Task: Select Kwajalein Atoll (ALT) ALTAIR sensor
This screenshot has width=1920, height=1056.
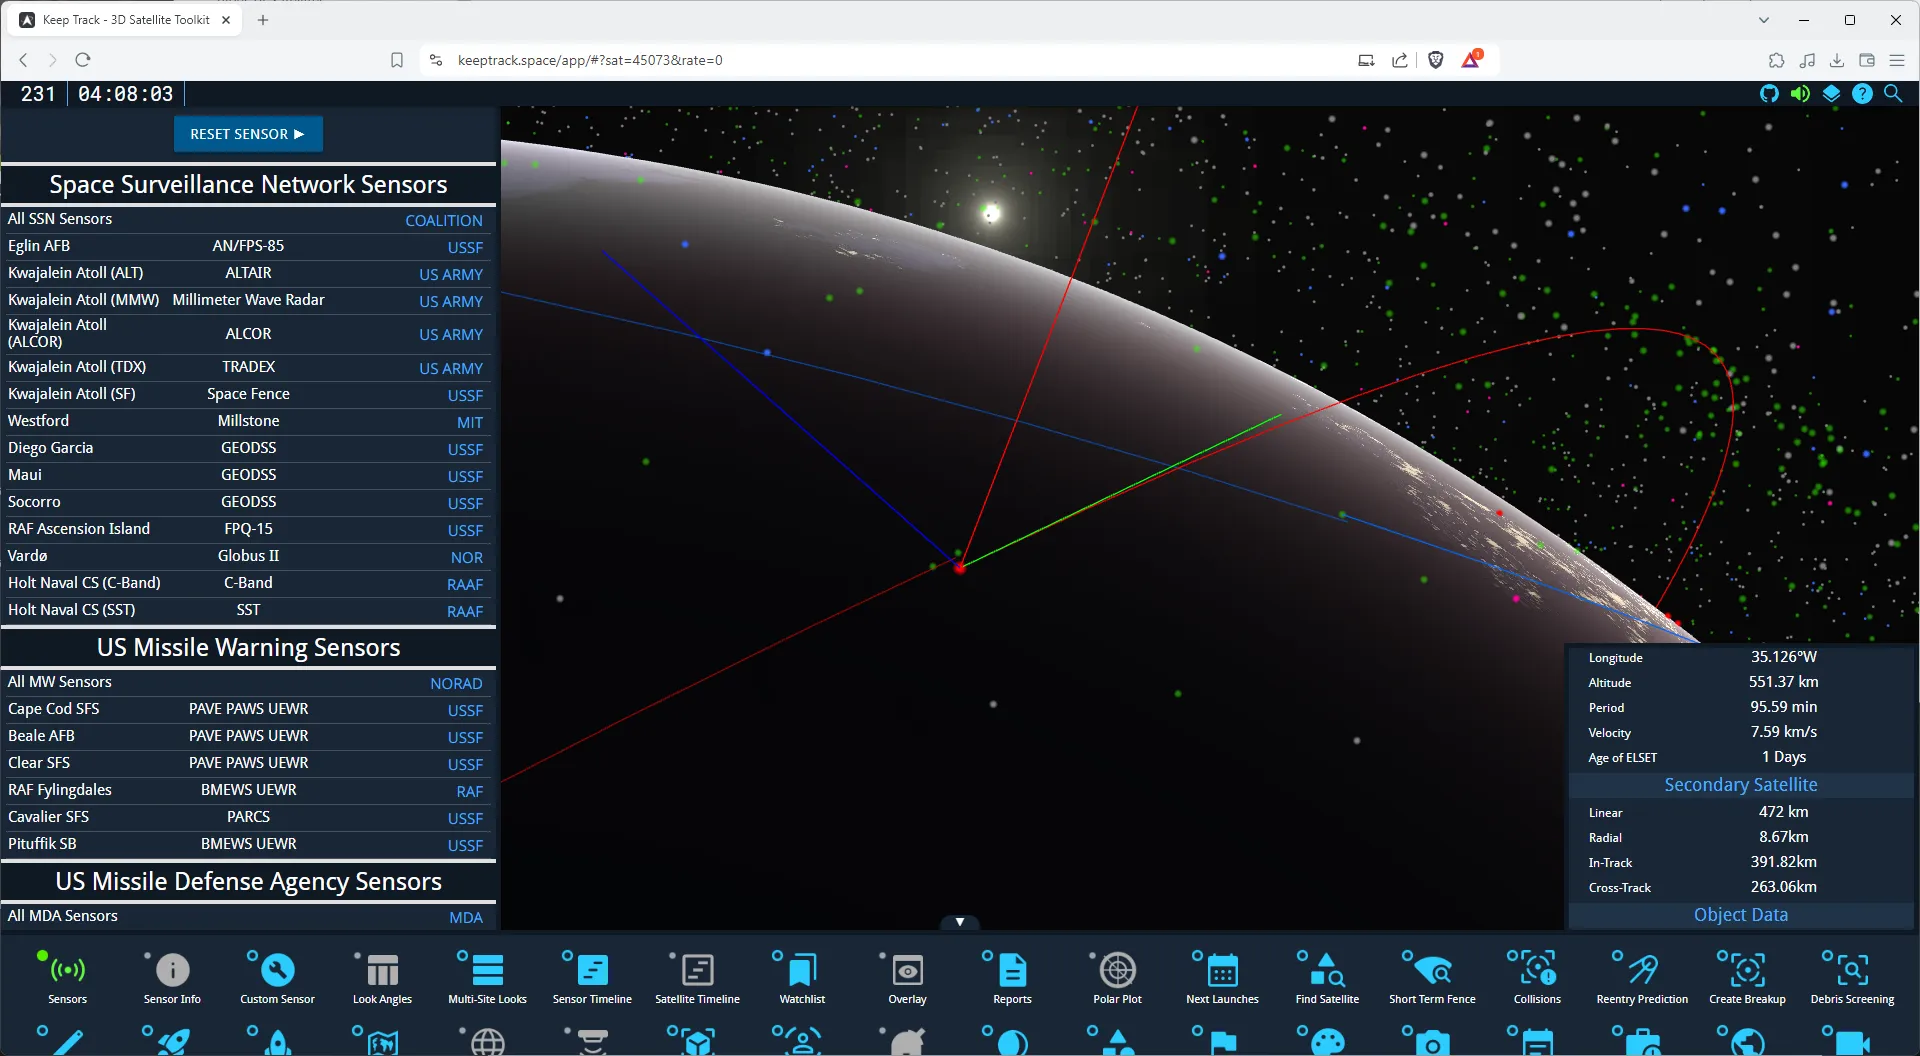Action: [246, 273]
